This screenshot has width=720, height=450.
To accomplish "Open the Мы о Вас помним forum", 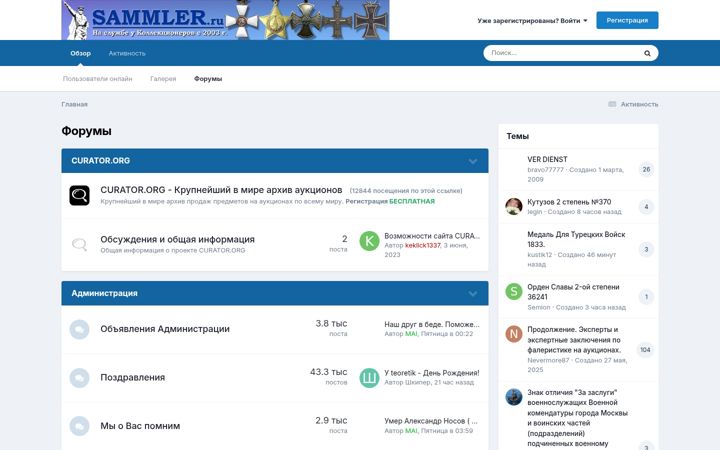I will [x=140, y=426].
